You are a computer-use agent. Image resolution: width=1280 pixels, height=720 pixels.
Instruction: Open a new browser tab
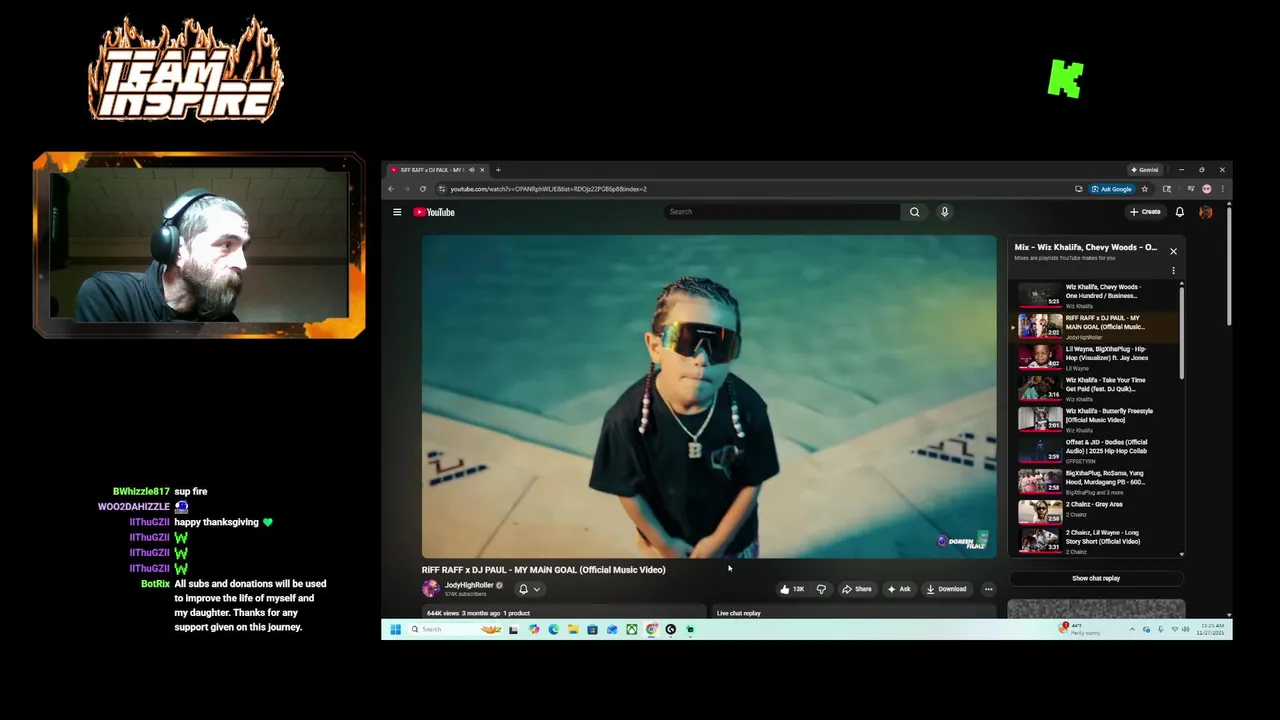498,170
